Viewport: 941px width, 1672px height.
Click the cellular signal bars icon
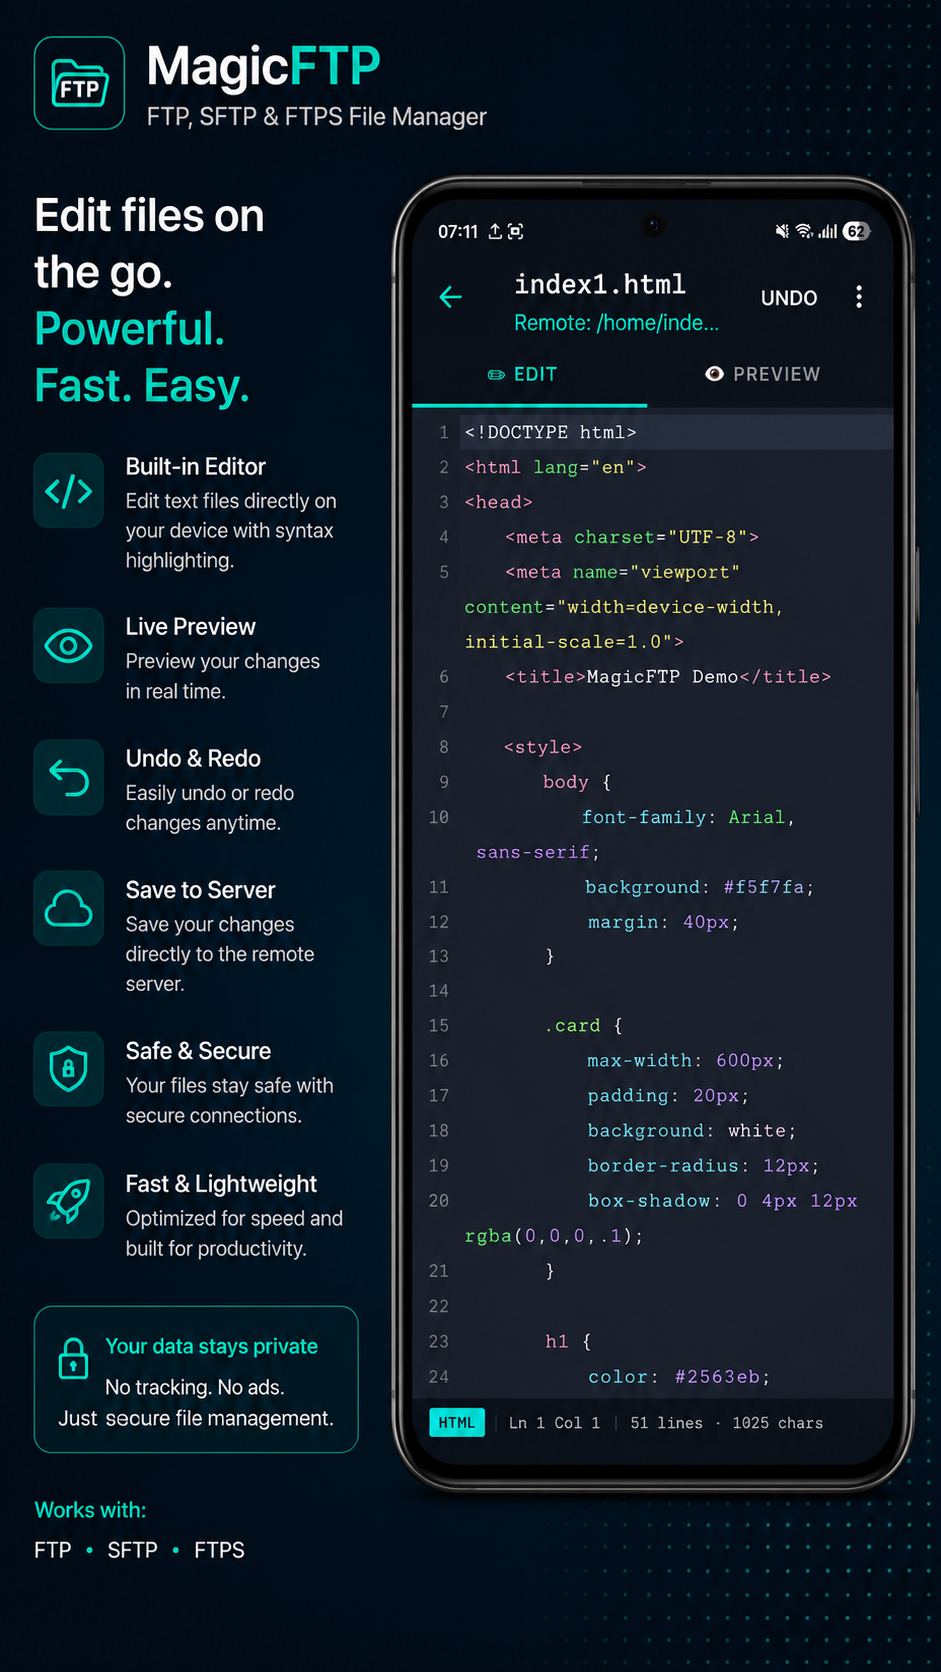[x=828, y=231]
